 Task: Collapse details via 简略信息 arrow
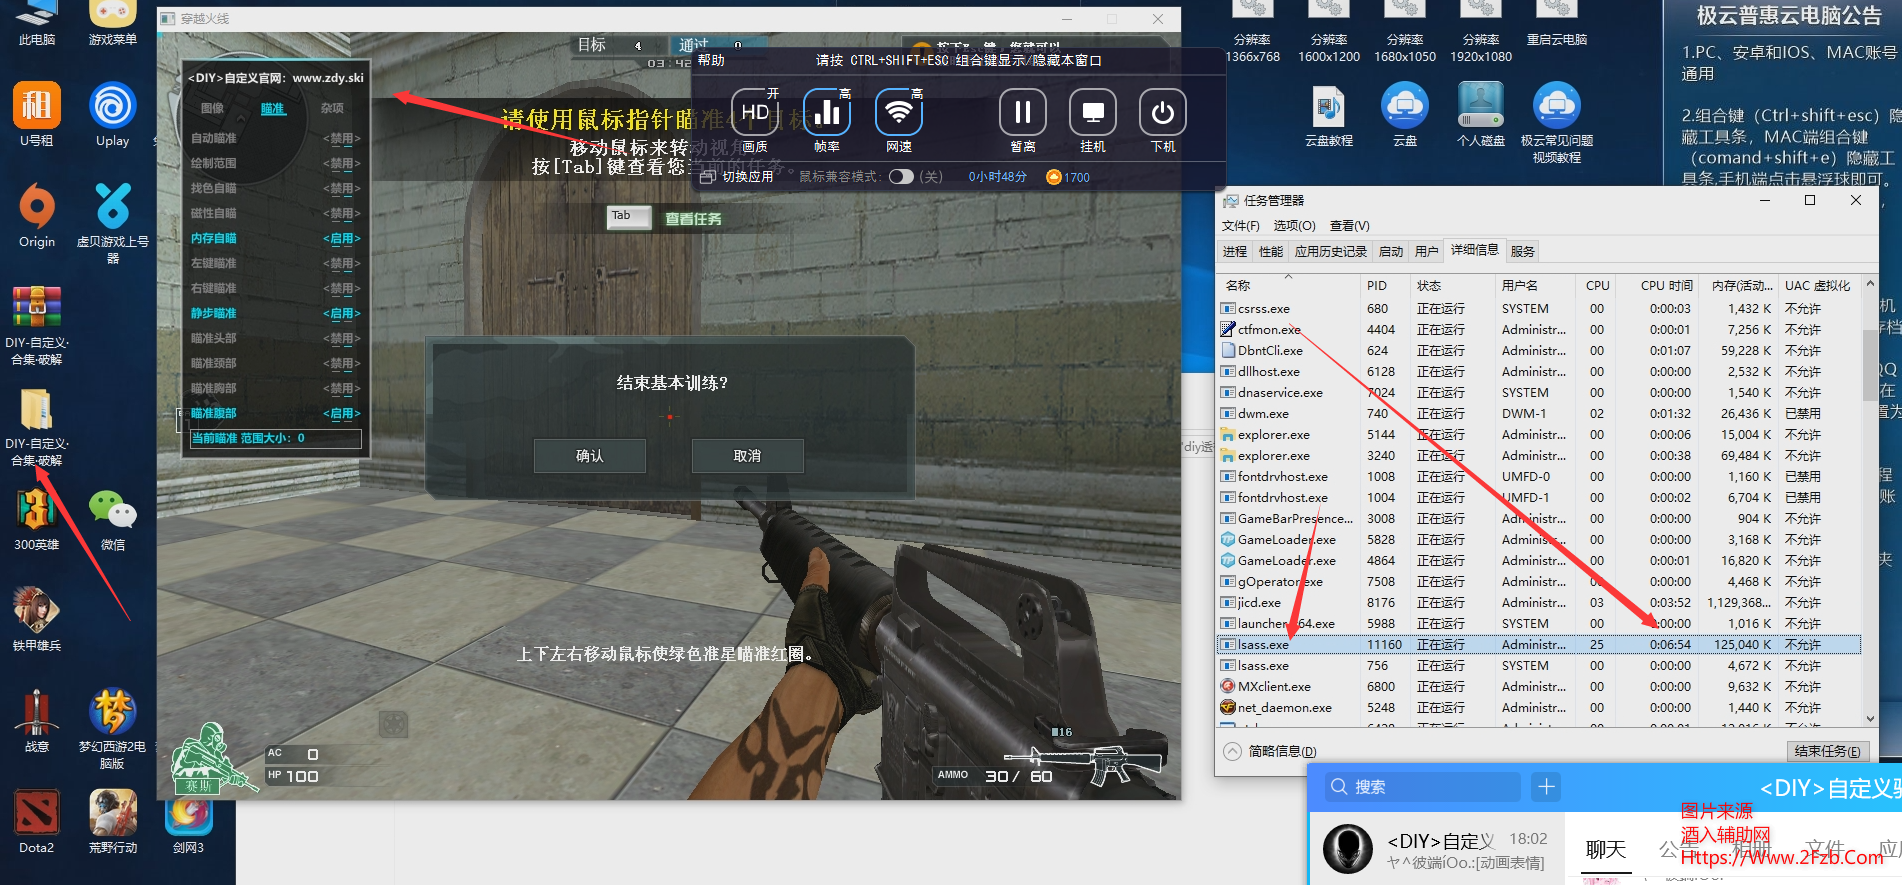point(1232,751)
